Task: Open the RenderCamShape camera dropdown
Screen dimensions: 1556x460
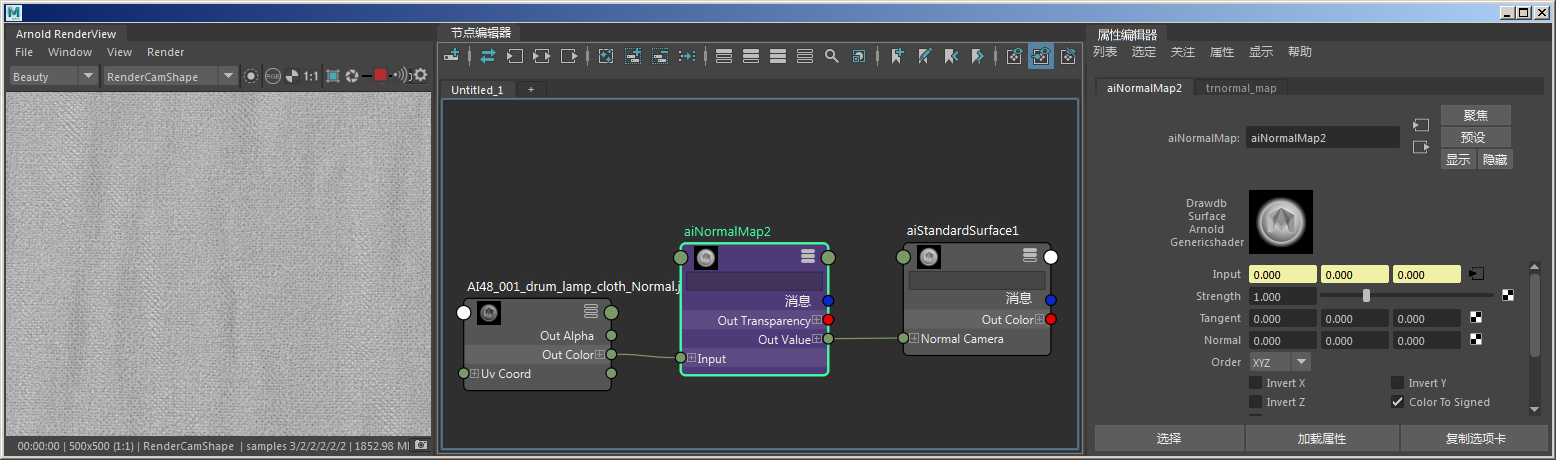Action: coord(170,77)
